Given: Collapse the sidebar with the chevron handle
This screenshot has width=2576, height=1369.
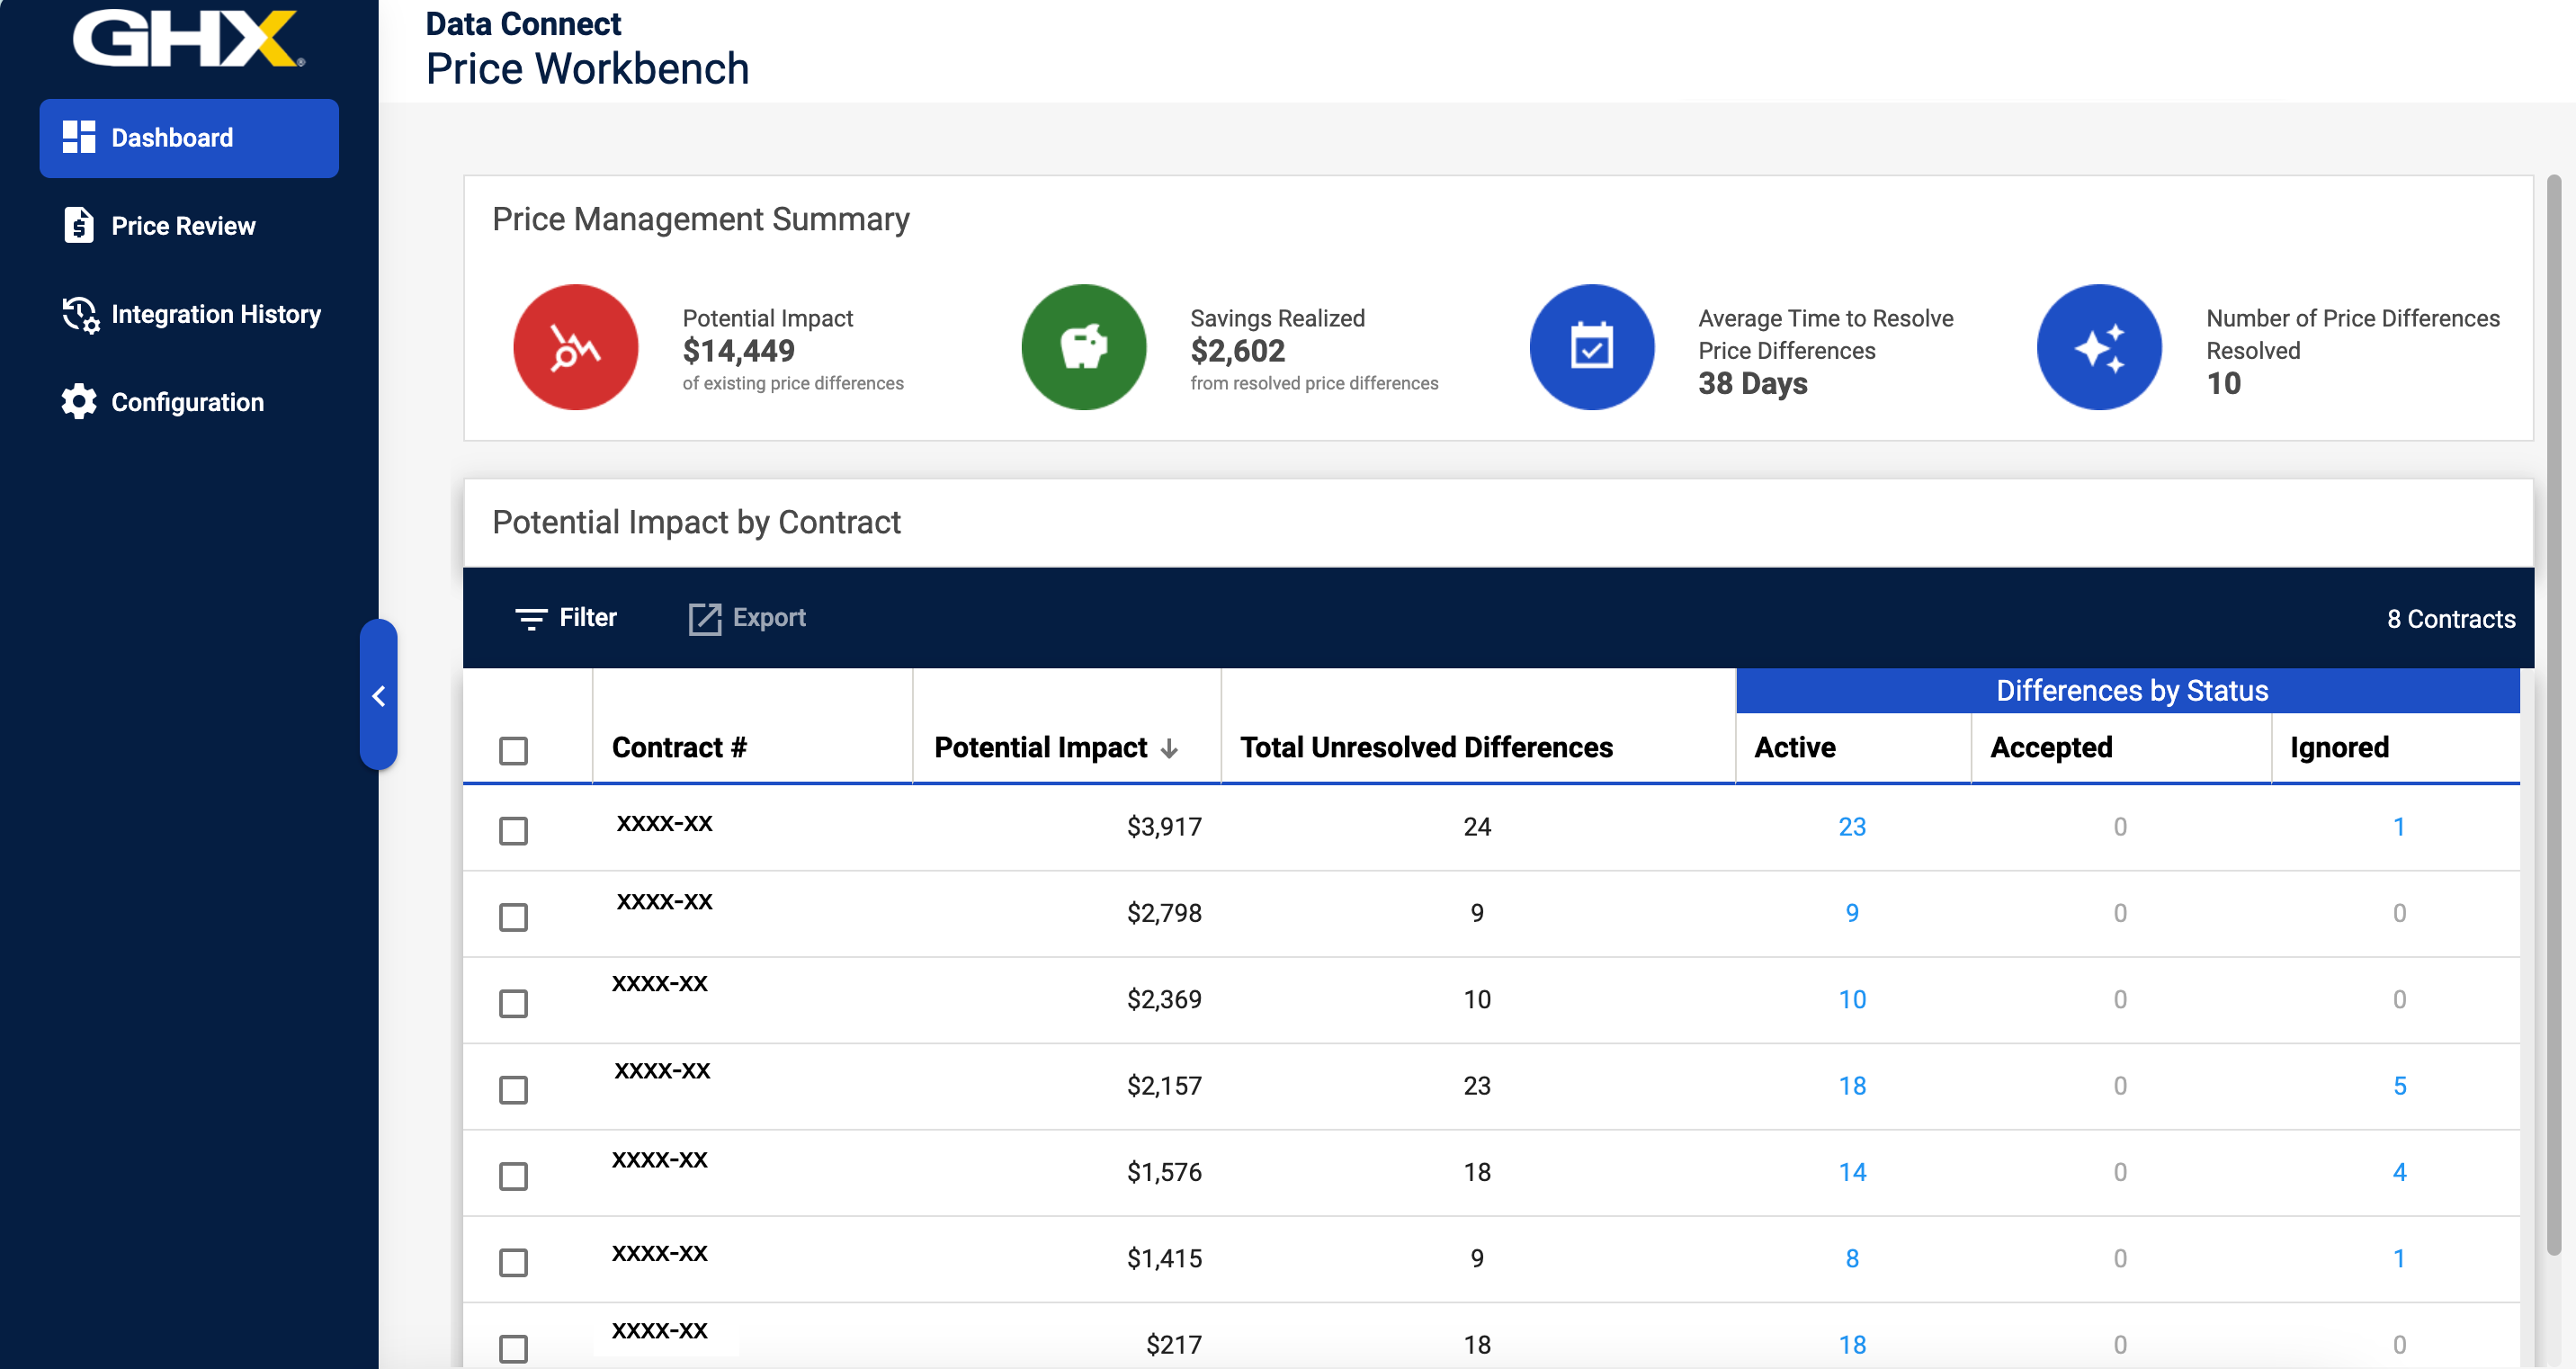Looking at the screenshot, I should point(378,695).
